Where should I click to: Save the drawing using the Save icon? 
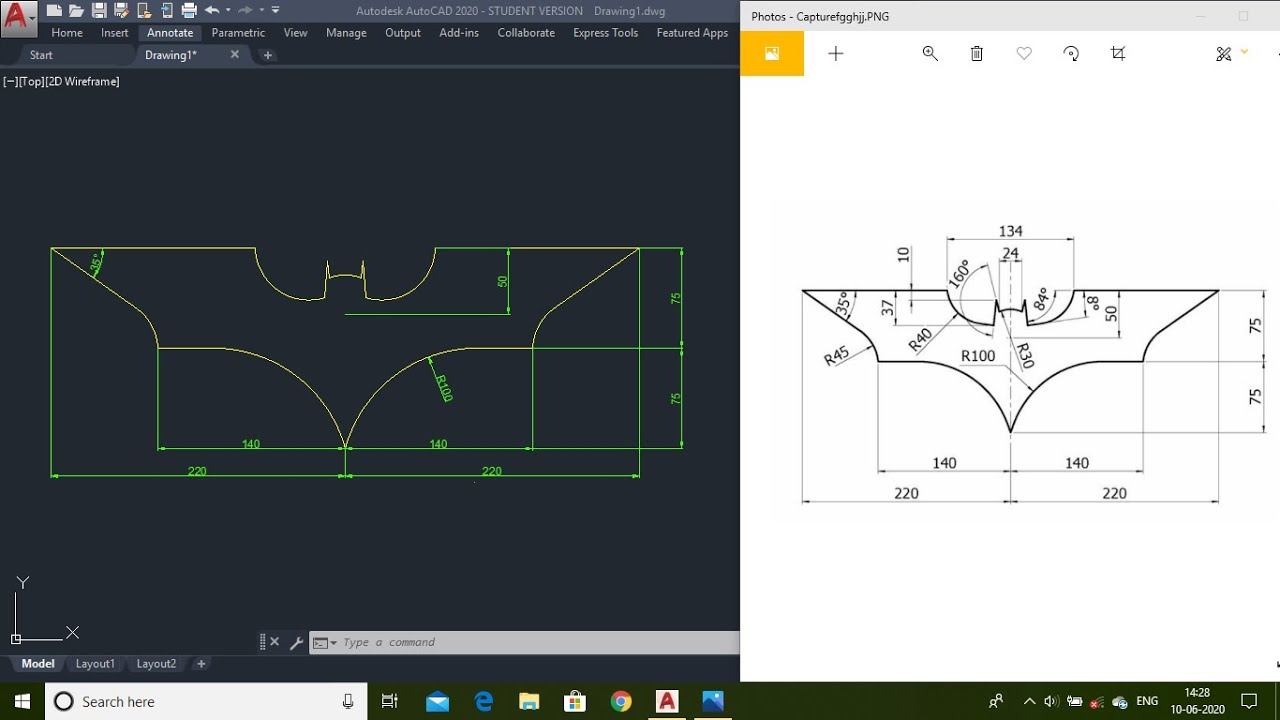(100, 10)
